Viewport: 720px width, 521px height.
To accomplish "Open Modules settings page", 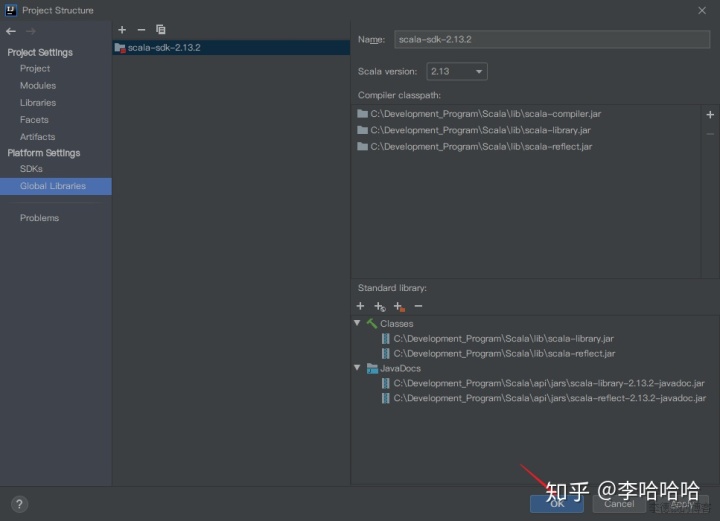I will pyautogui.click(x=38, y=86).
